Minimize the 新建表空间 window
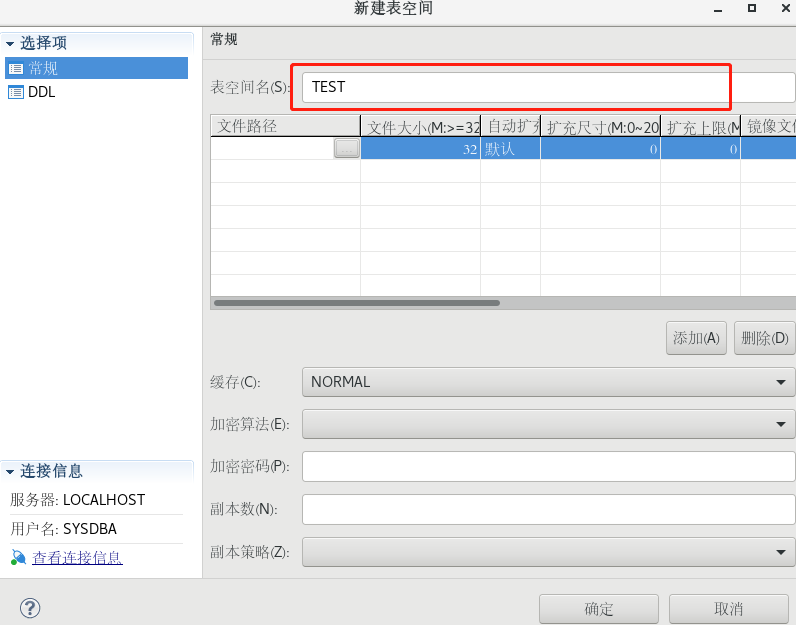Image resolution: width=796 pixels, height=625 pixels. point(718,9)
